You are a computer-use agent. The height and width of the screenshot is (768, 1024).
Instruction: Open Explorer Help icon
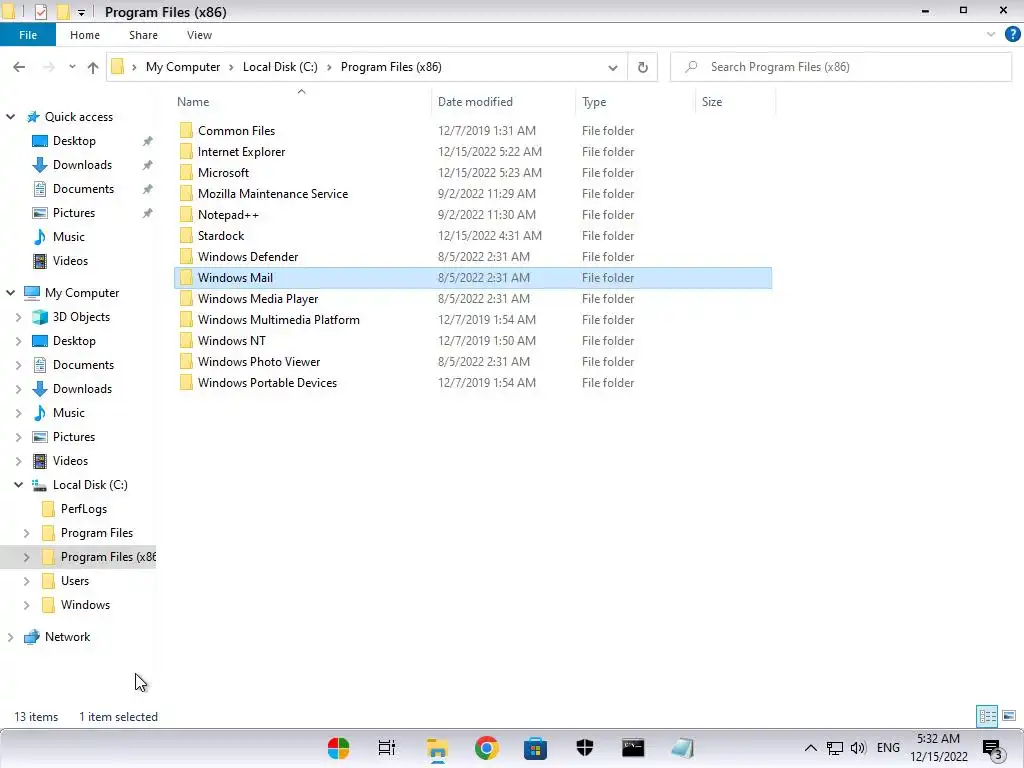tap(1012, 34)
